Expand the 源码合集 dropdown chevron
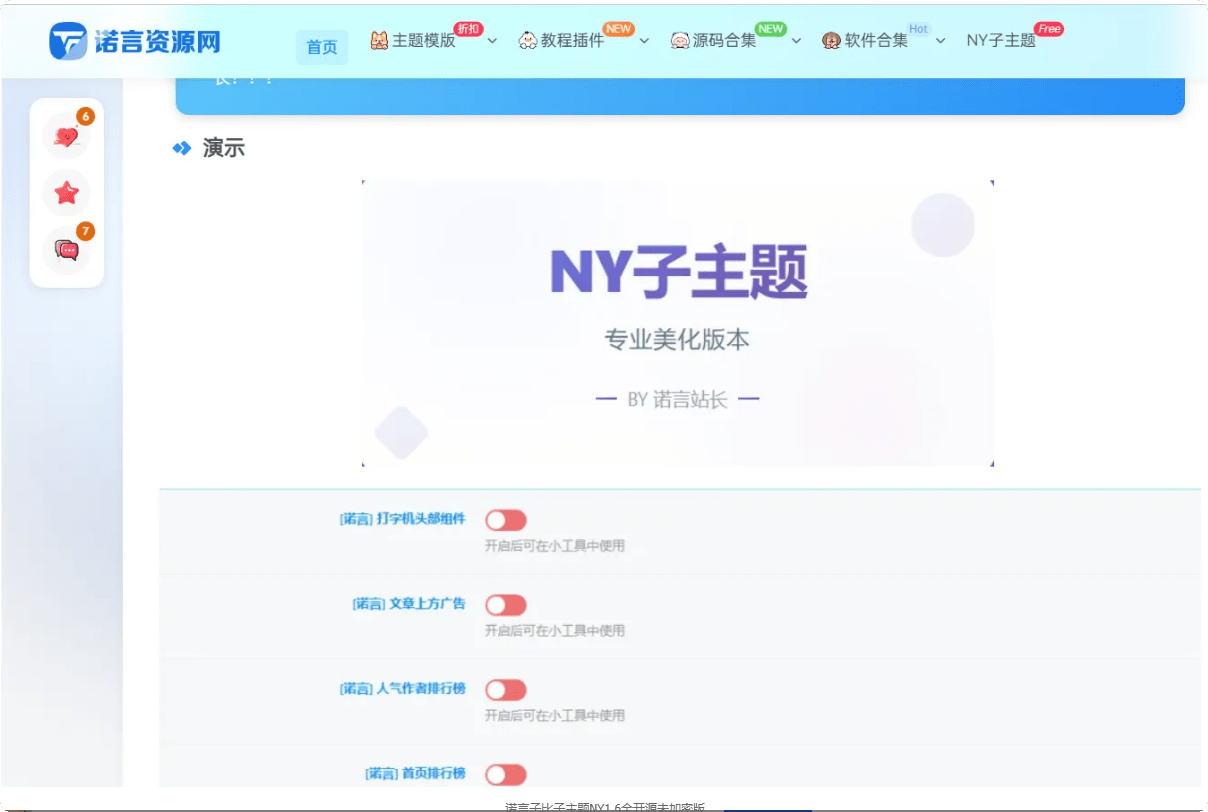This screenshot has height=812, width=1208. (x=796, y=42)
